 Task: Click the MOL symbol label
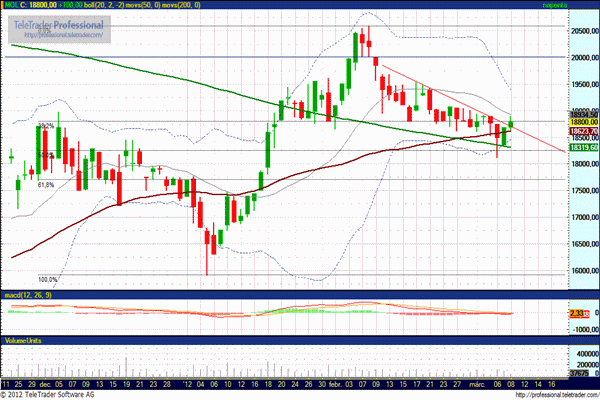(x=15, y=6)
